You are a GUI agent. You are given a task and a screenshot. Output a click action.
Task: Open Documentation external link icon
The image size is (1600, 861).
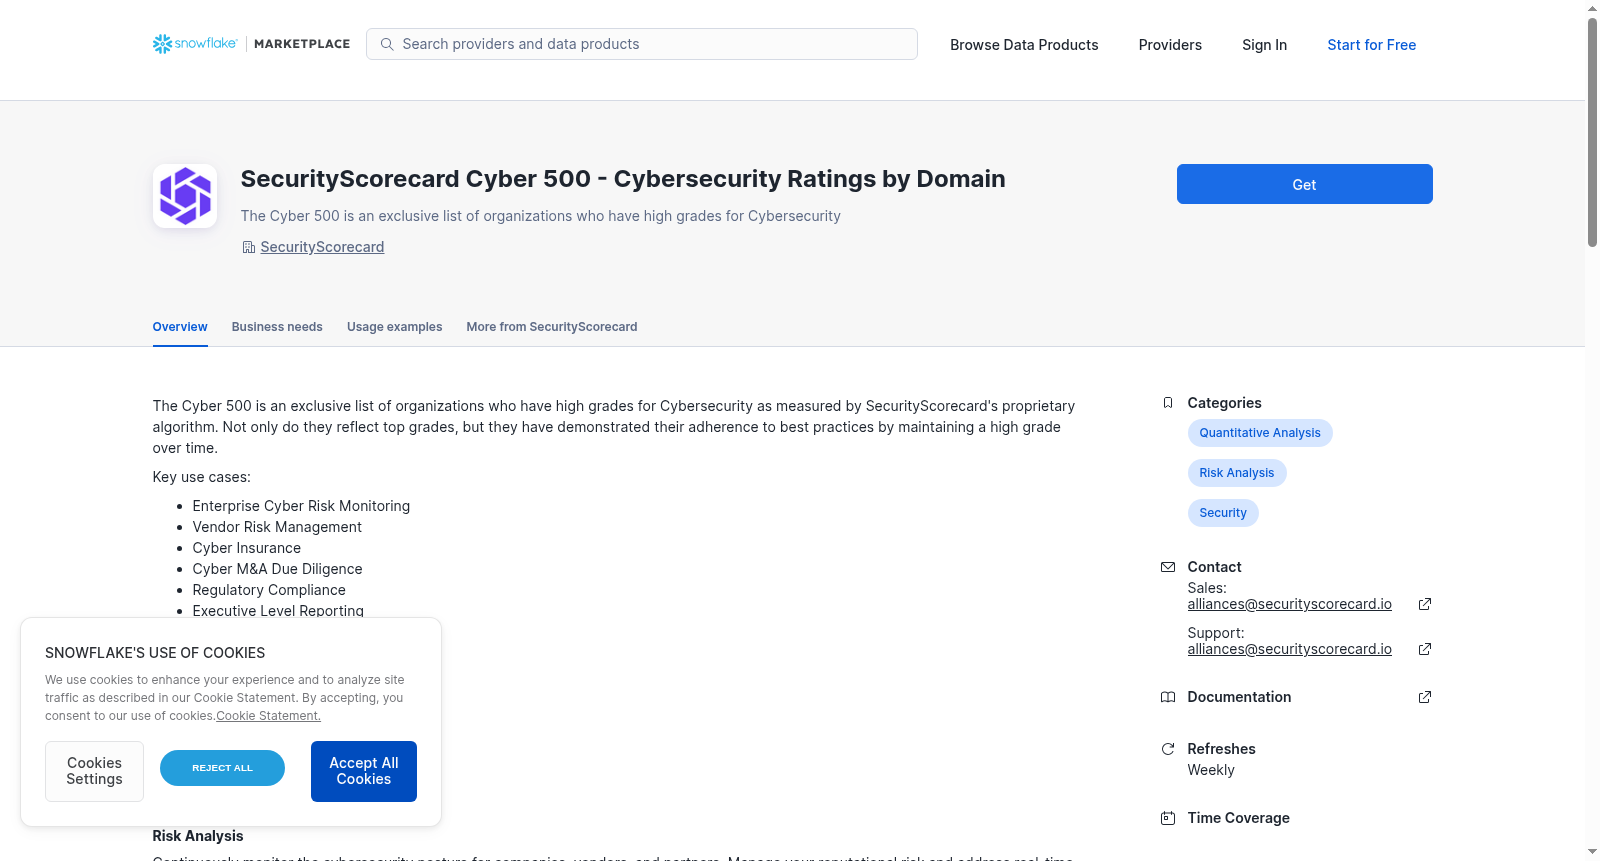[1425, 697]
